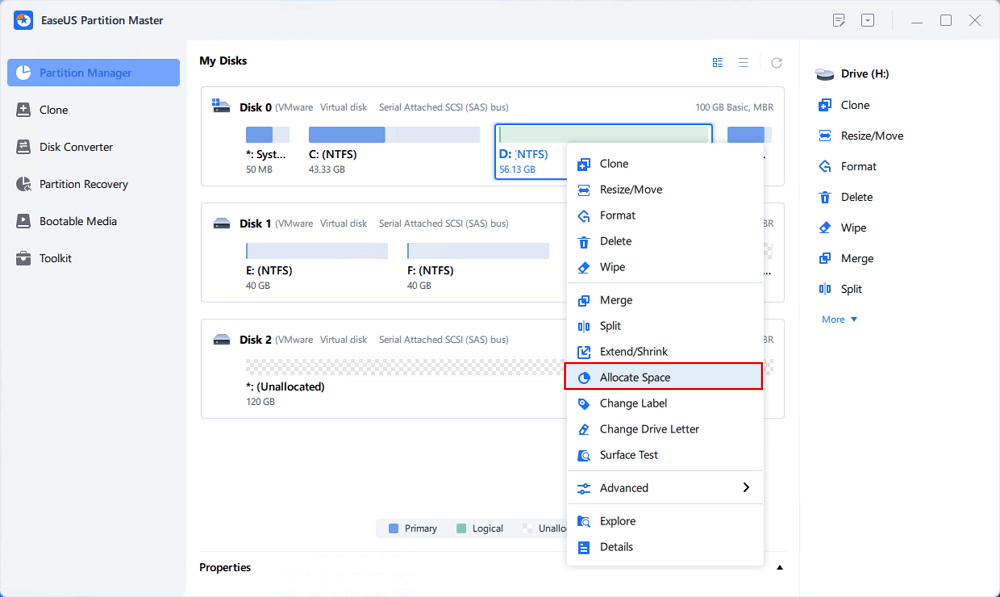This screenshot has width=1000, height=597.
Task: Open Disk Converter from sidebar
Action: pos(76,147)
